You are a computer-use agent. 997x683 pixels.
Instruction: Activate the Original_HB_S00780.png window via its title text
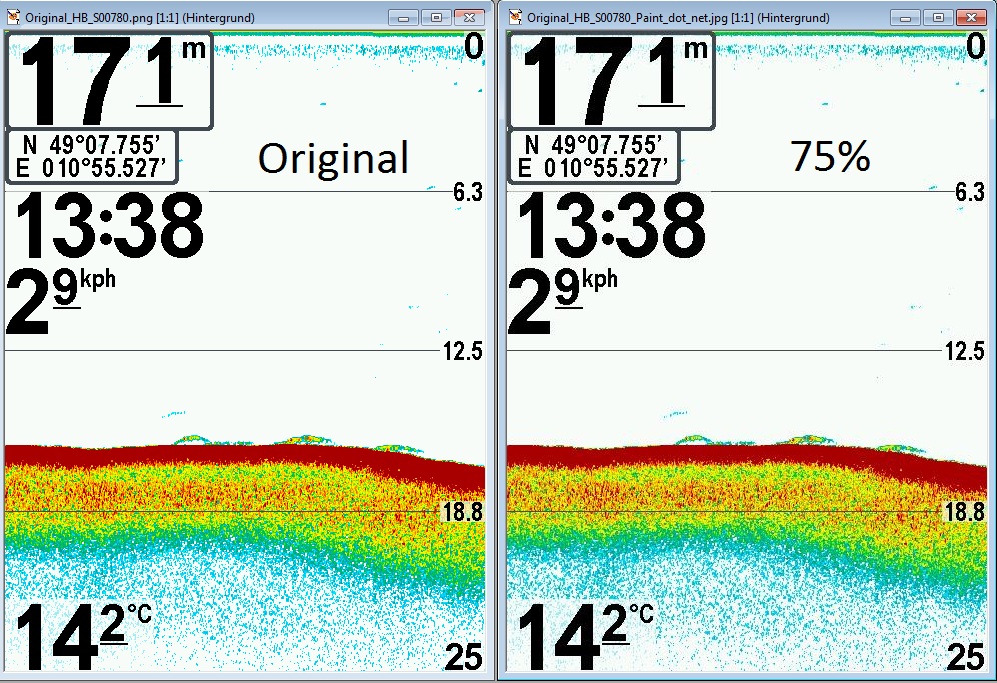140,18
